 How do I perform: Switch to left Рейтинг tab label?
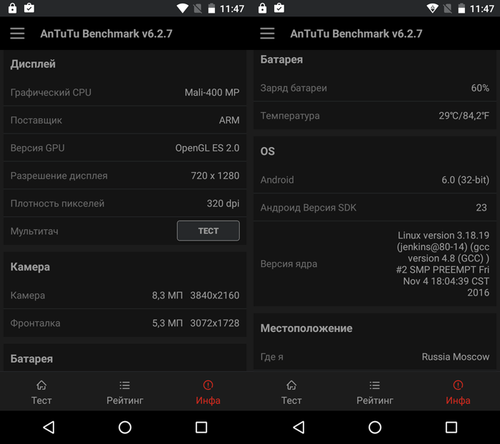(x=125, y=400)
